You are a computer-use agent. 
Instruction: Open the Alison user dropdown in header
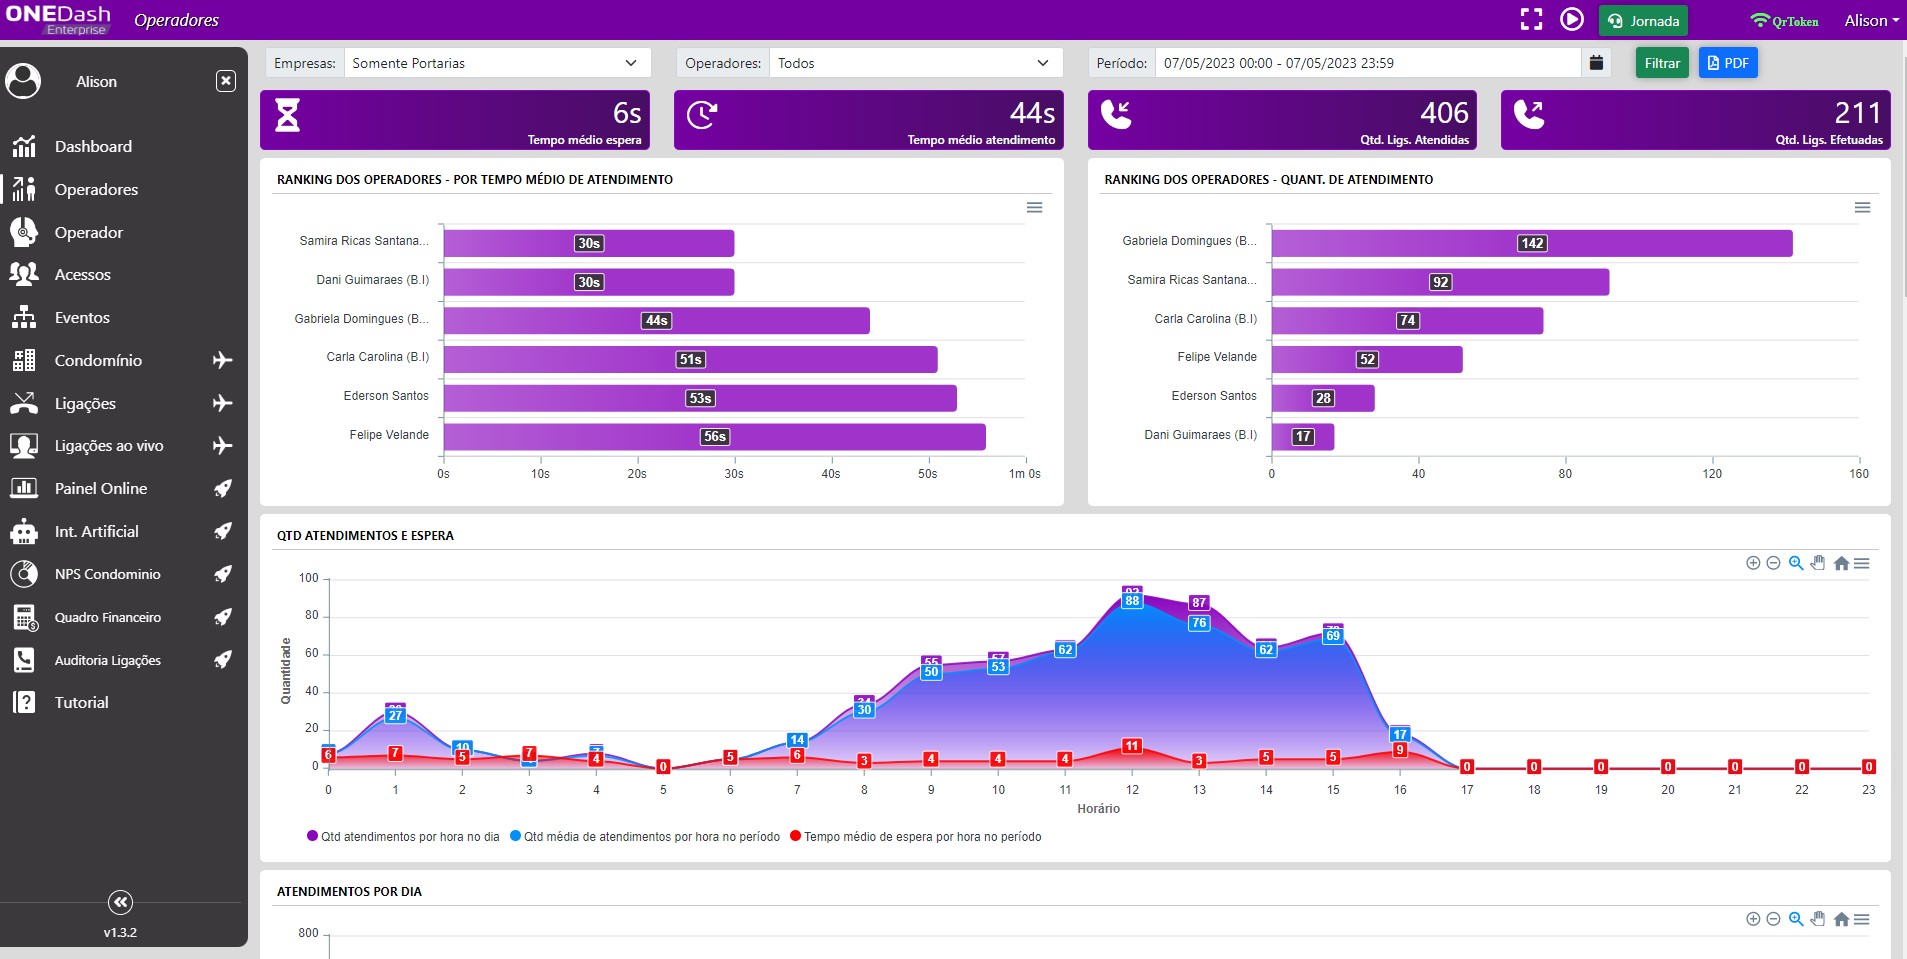1871,20
